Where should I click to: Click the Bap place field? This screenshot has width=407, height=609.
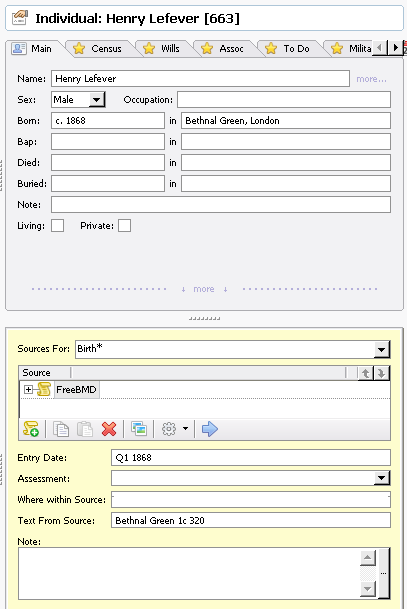coord(286,142)
